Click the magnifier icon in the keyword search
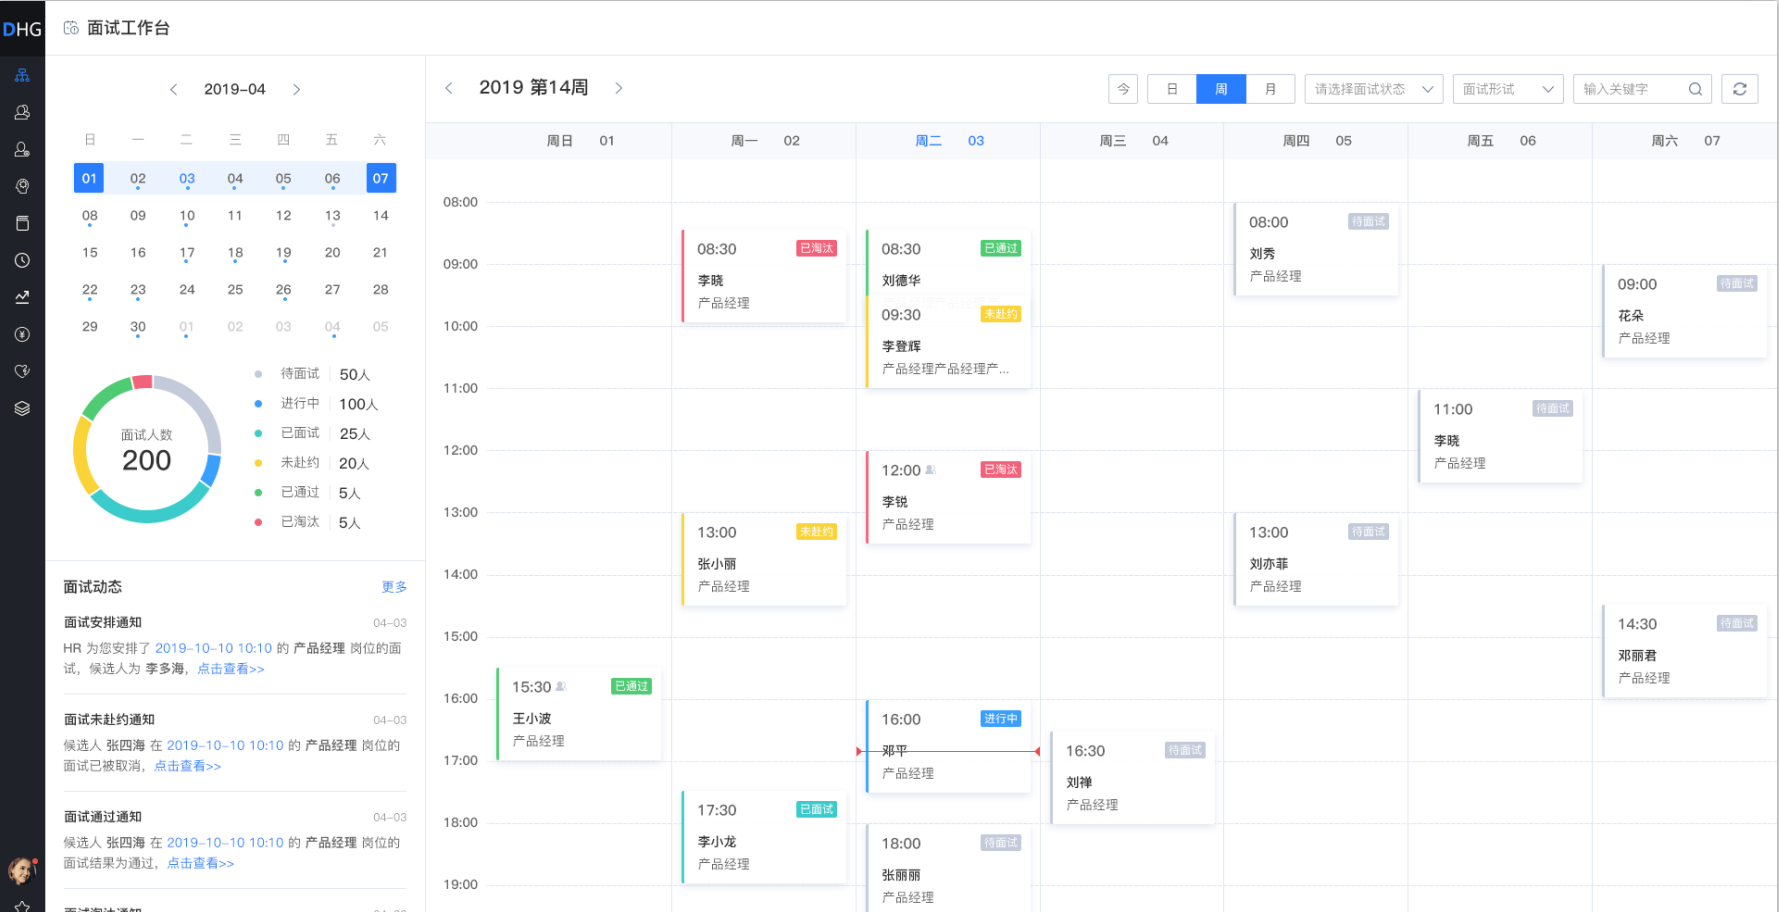Image resolution: width=1779 pixels, height=912 pixels. 1695,89
